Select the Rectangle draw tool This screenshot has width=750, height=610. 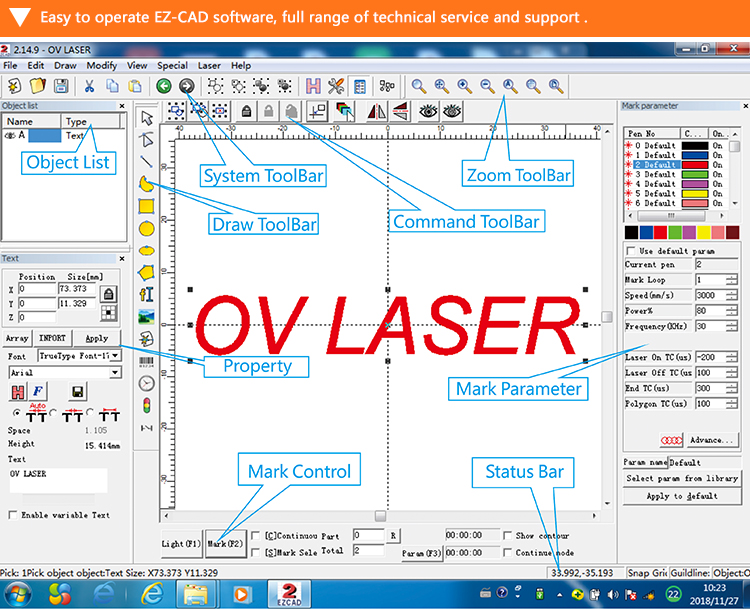146,206
